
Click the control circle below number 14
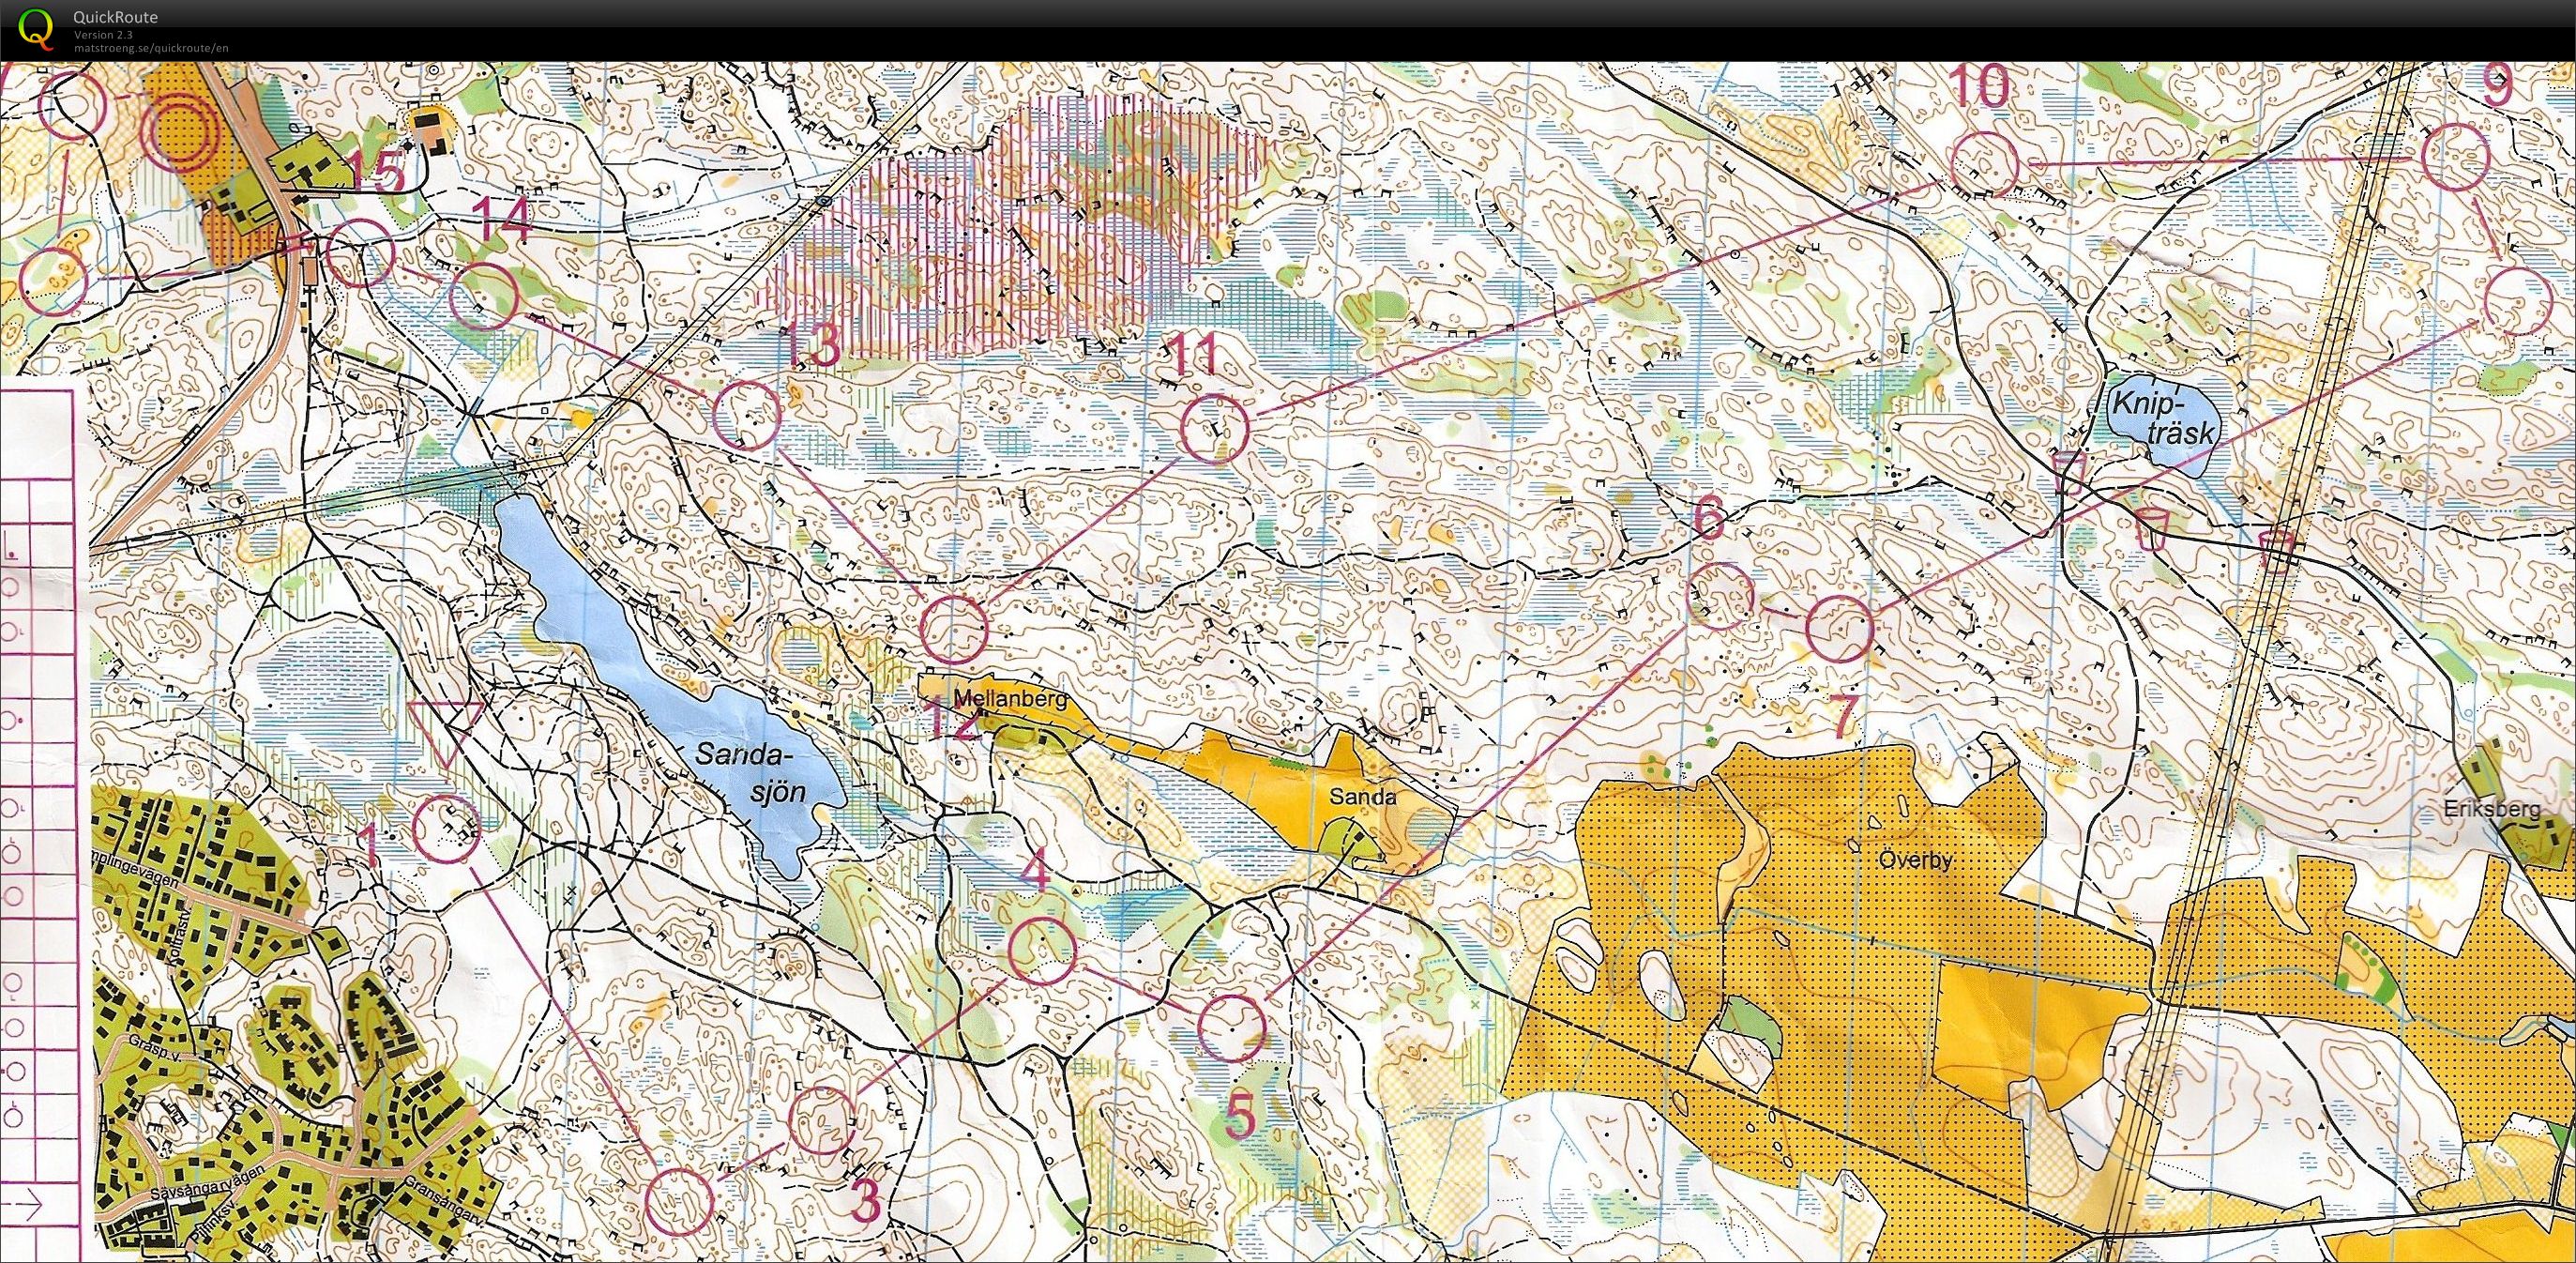(x=484, y=296)
